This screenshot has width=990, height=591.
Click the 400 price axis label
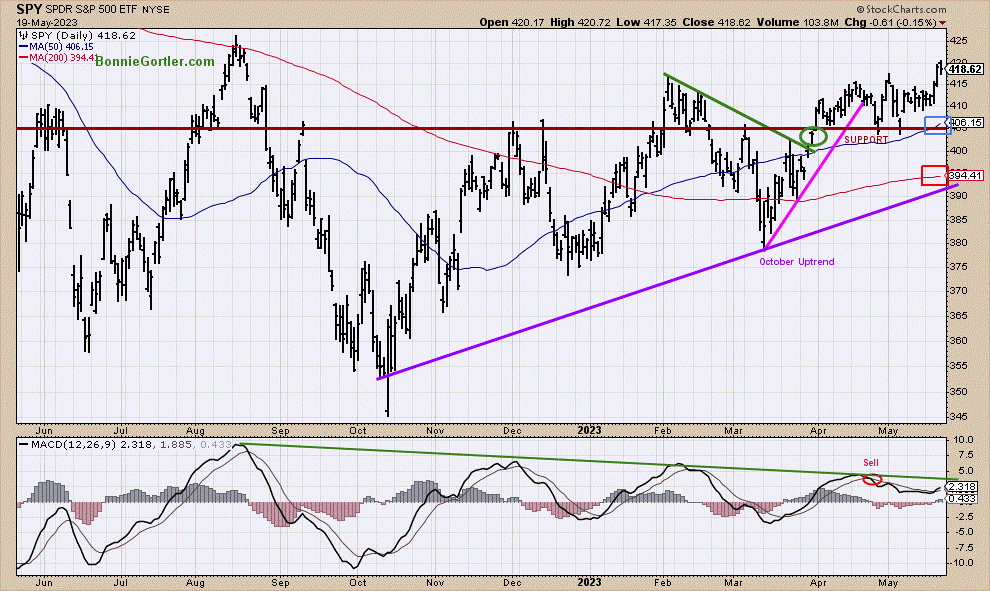958,150
